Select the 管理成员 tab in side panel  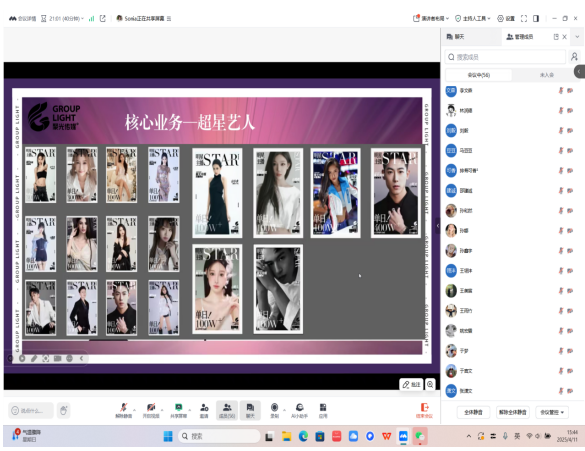point(519,37)
